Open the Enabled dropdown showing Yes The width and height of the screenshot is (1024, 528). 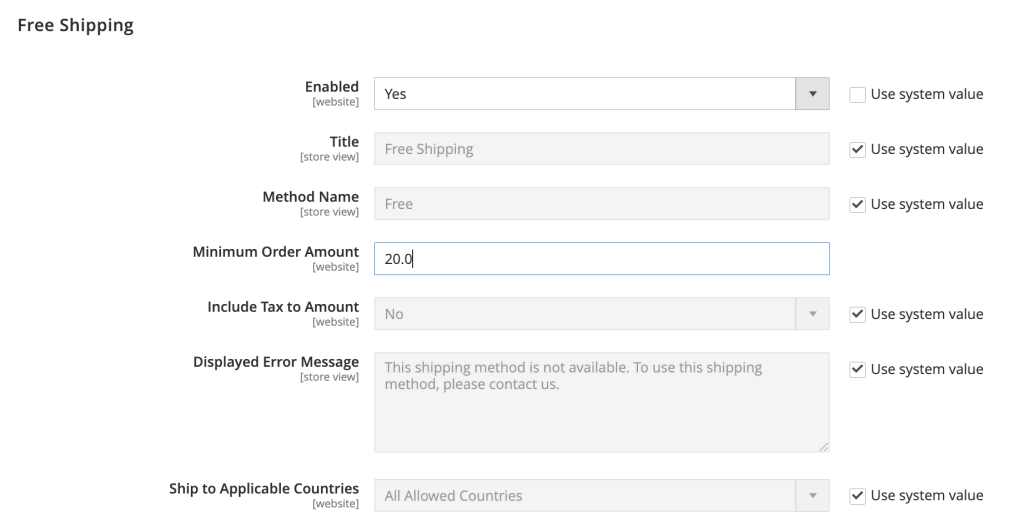coord(601,94)
